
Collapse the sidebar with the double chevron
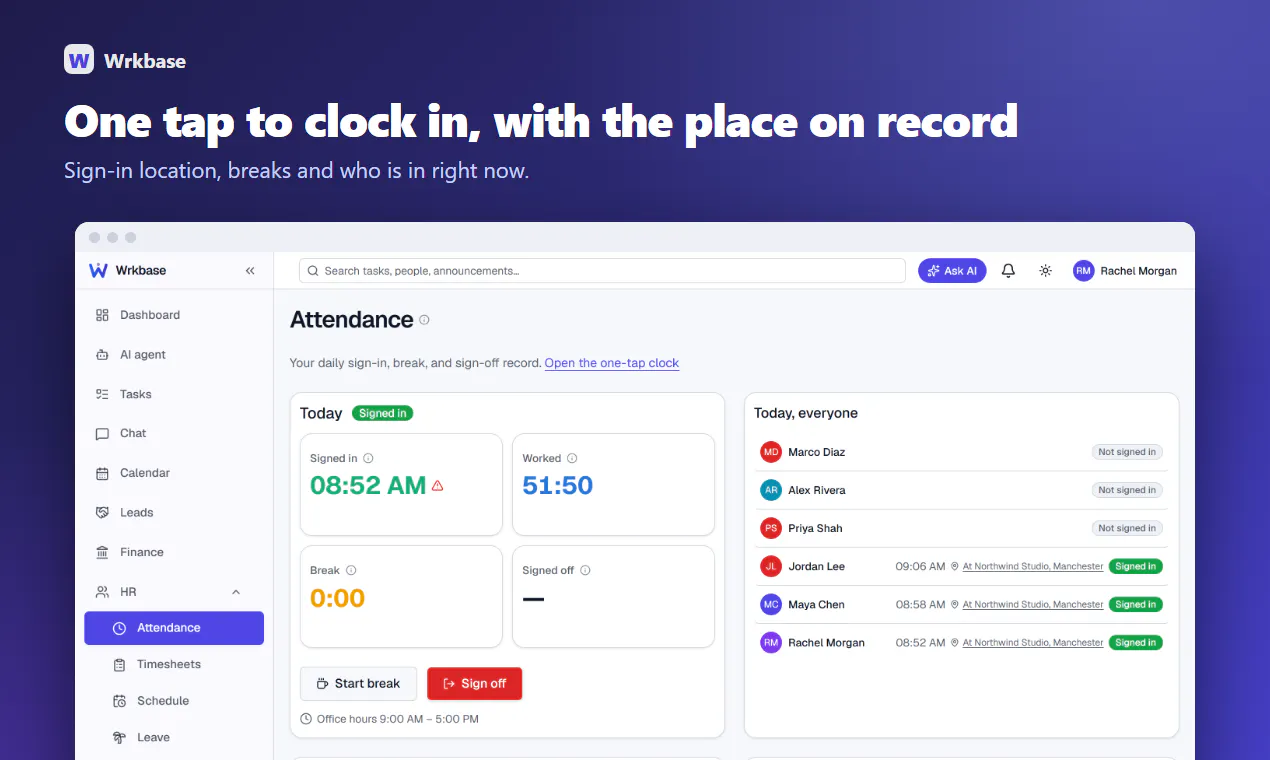[x=250, y=271]
